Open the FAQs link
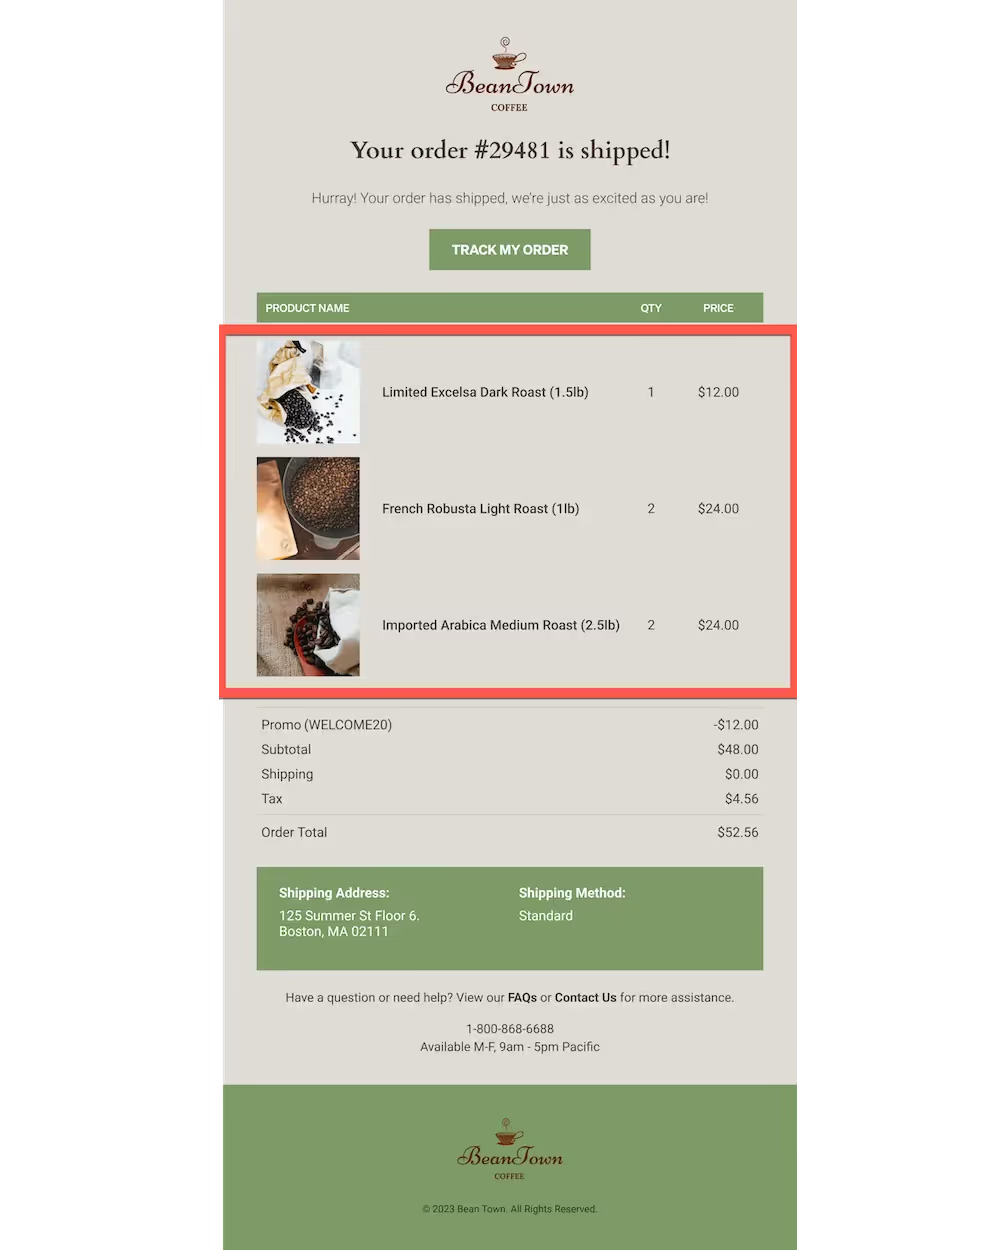 (522, 998)
